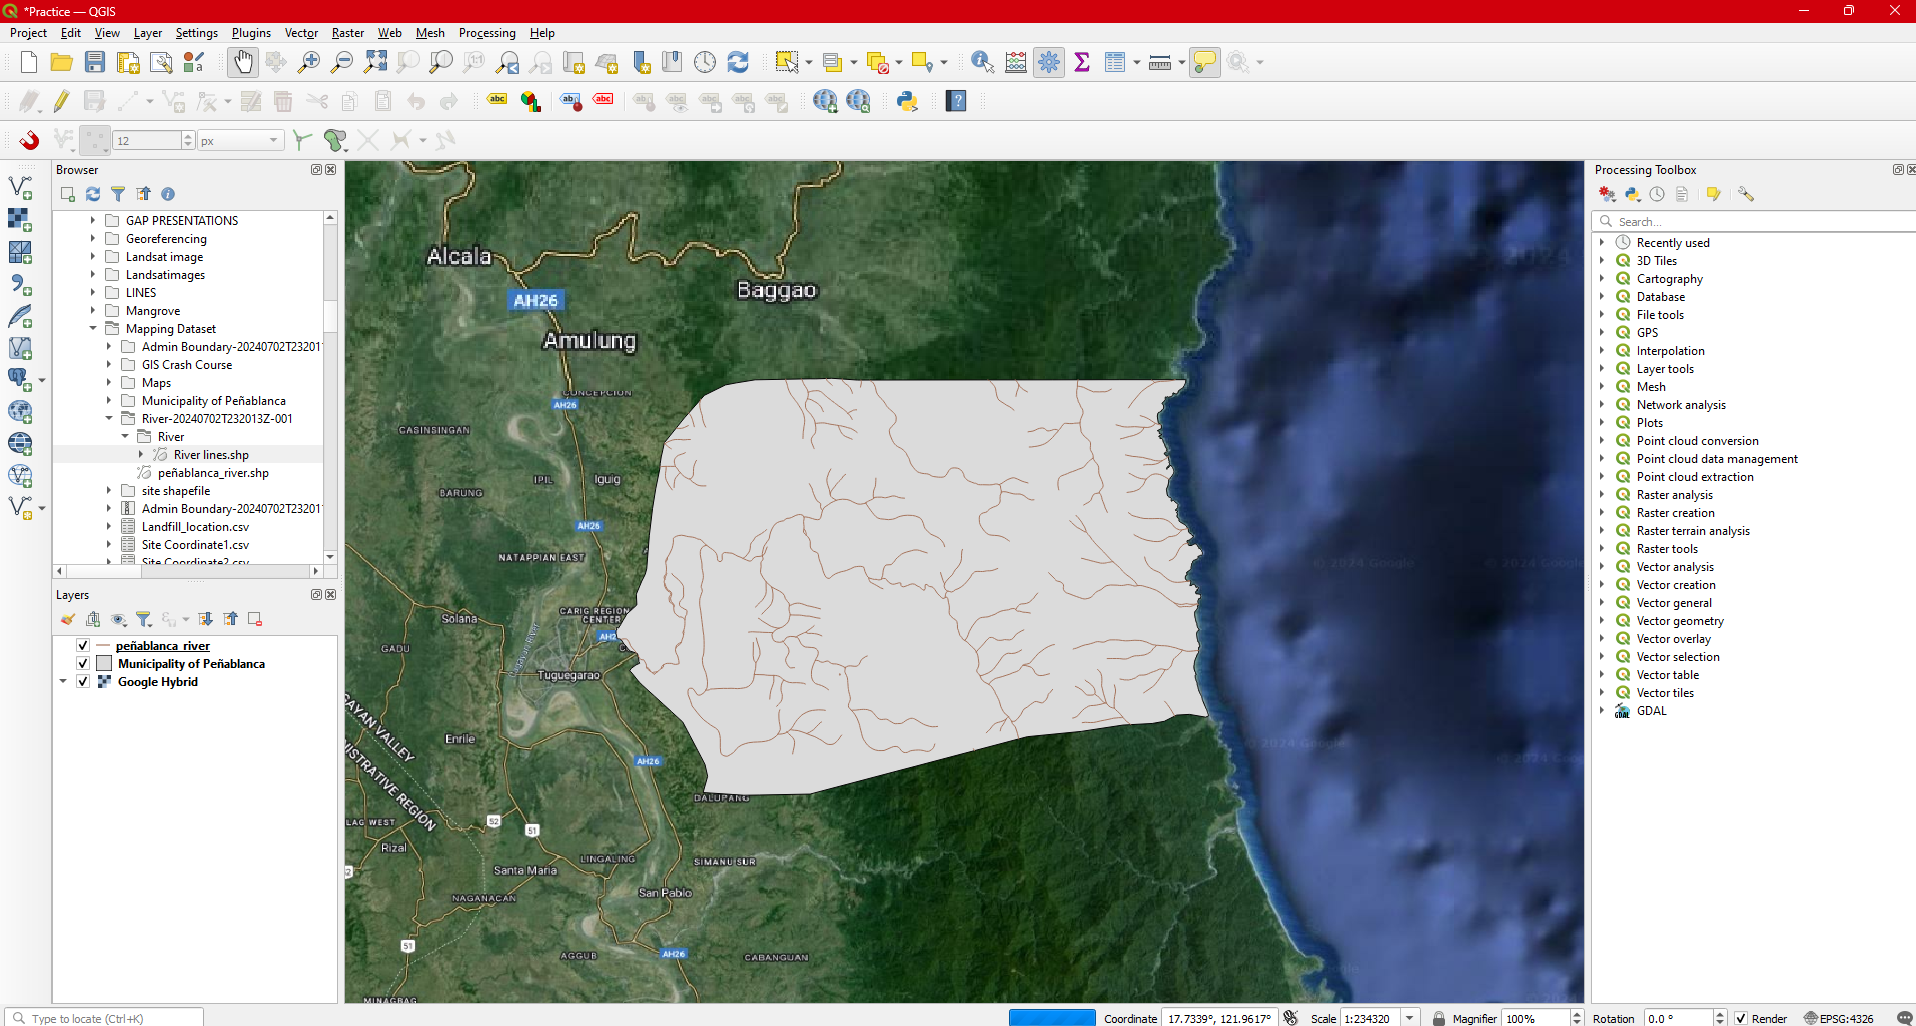Uncheck the Municipality of Peñablanca layer
This screenshot has width=1916, height=1026.
(83, 664)
